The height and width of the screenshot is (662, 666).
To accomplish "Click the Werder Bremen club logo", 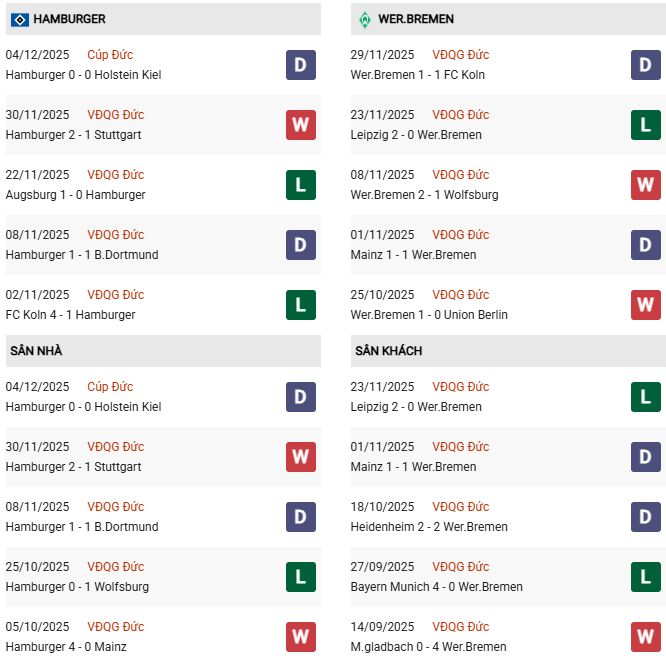I will tap(365, 19).
